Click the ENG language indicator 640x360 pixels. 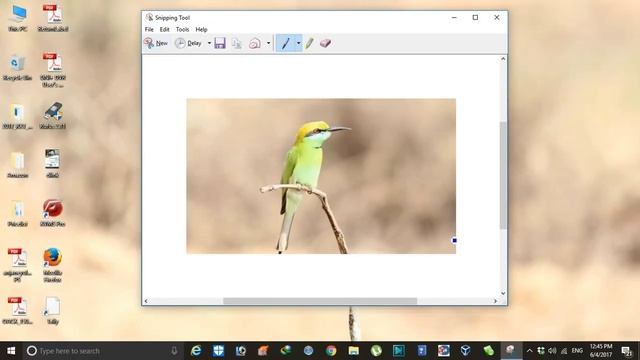click(x=577, y=351)
